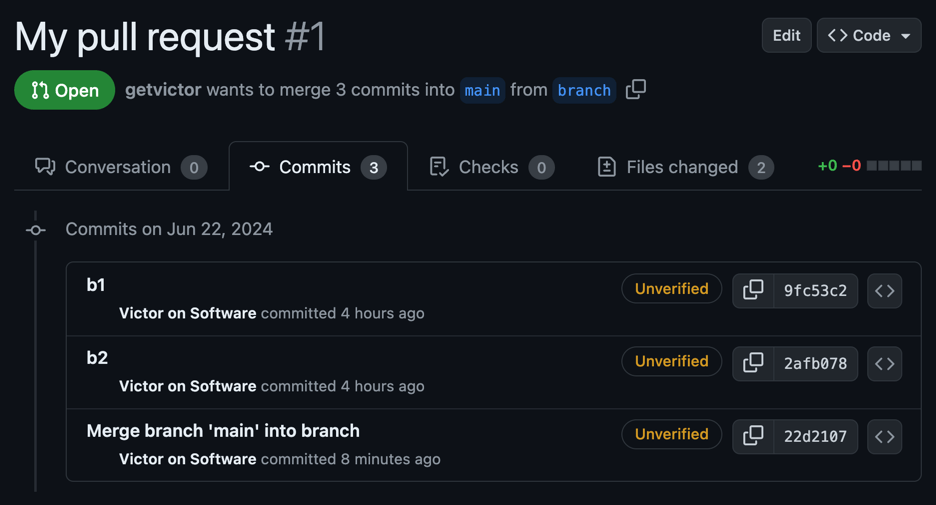Browse repository at commit b2
Image resolution: width=936 pixels, height=505 pixels.
coord(885,364)
